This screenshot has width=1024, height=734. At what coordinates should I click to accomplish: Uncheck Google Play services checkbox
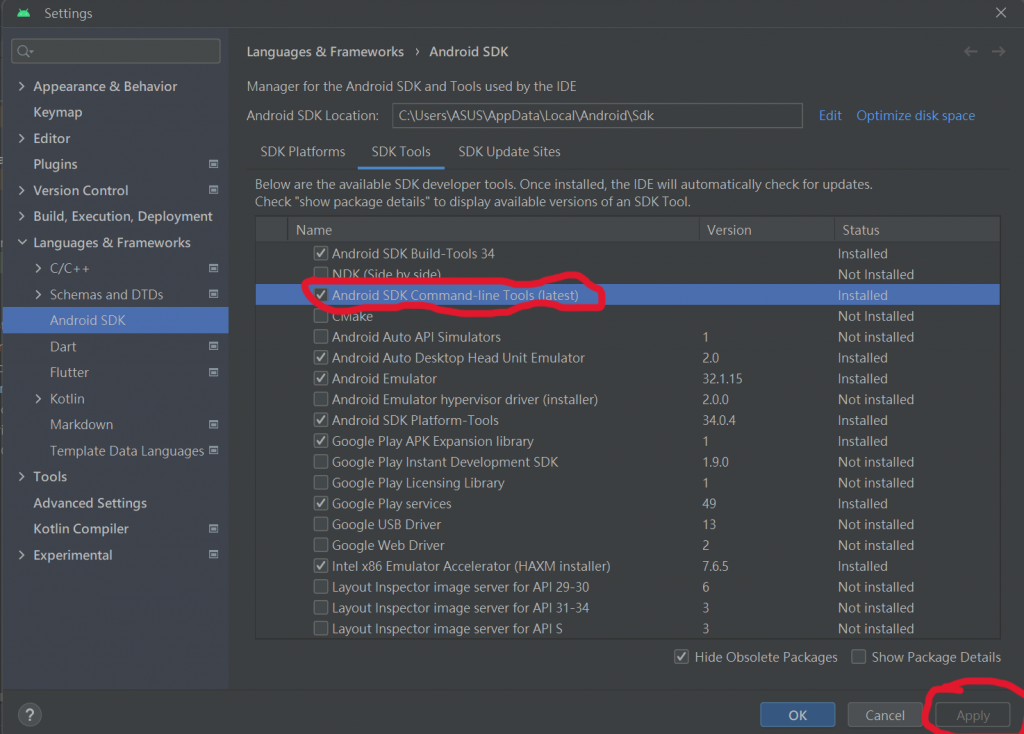pos(321,503)
